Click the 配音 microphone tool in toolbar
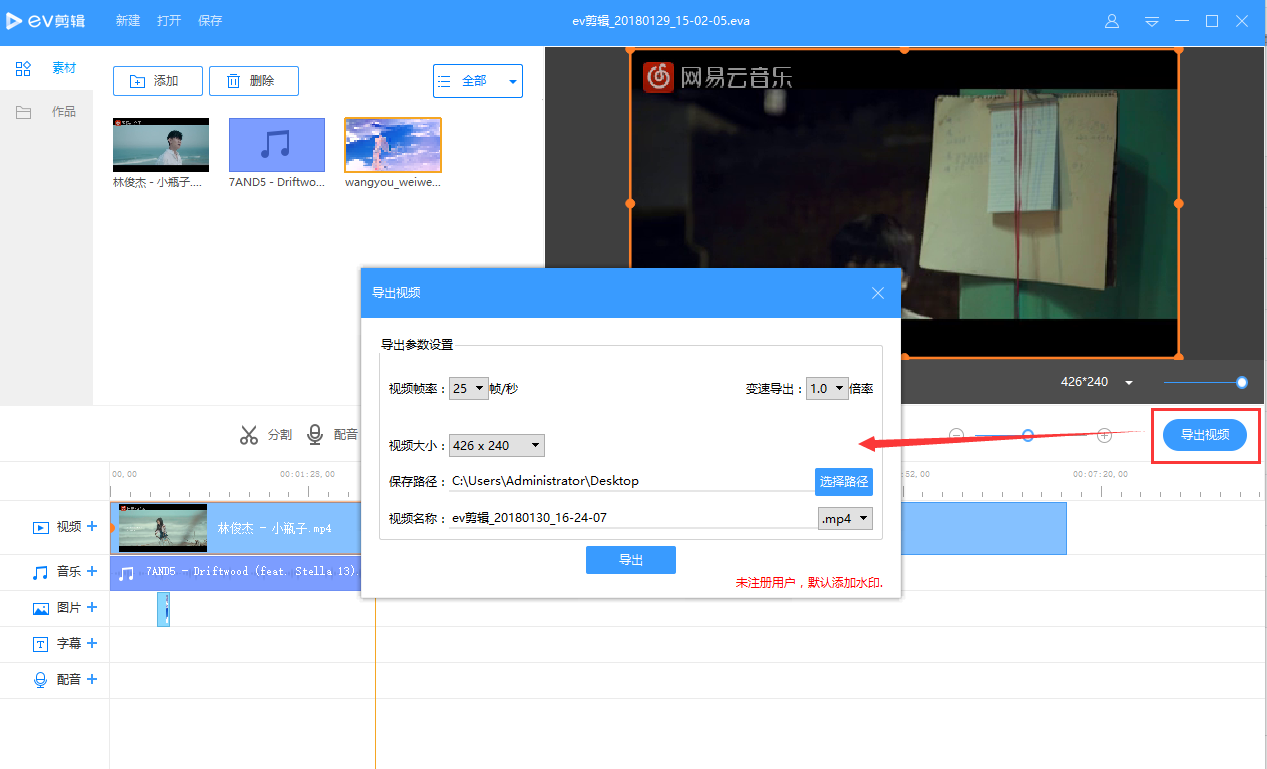Screen dimensions: 1267x769 [x=332, y=435]
